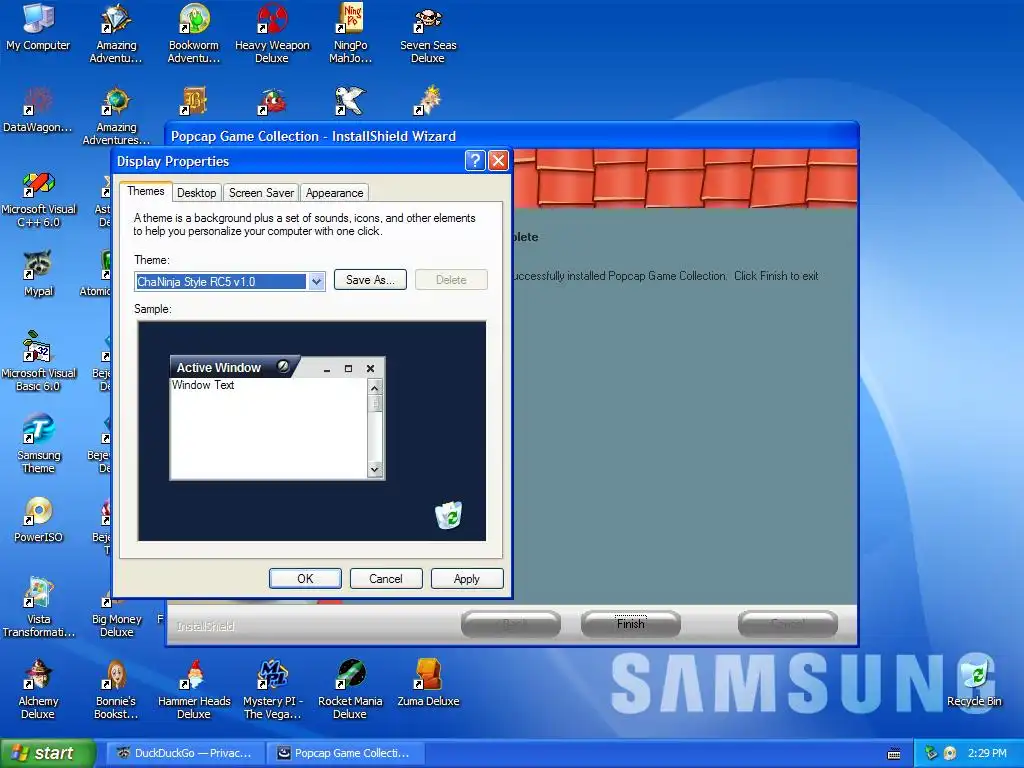Viewport: 1024px width, 768px height.
Task: Open the NingPo MahJong shortcut
Action: click(351, 33)
